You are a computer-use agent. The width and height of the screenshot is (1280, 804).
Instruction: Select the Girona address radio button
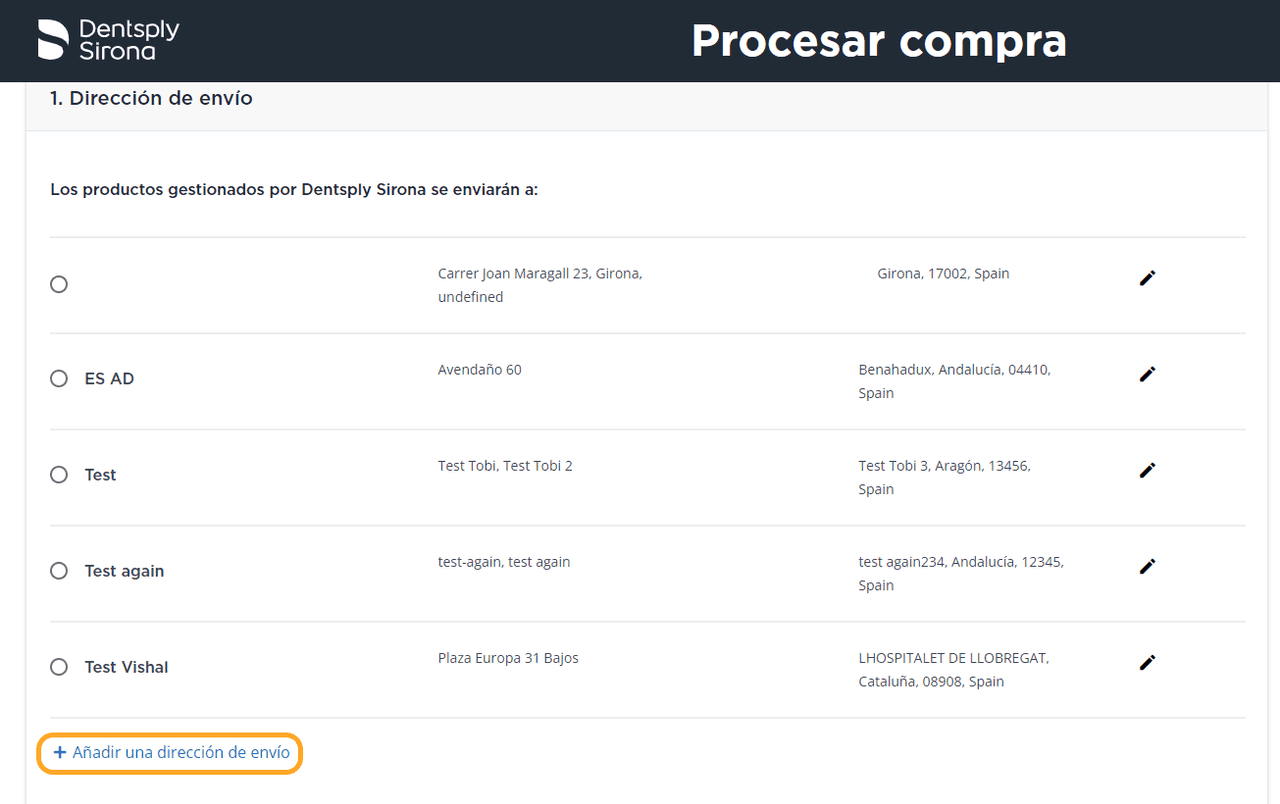[59, 285]
